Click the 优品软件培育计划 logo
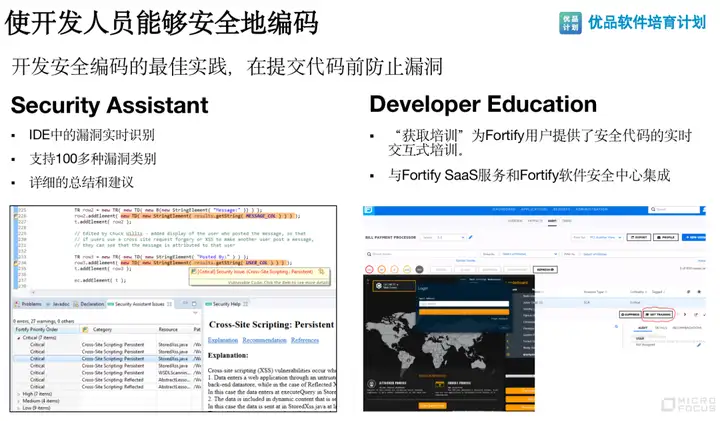 [632, 22]
